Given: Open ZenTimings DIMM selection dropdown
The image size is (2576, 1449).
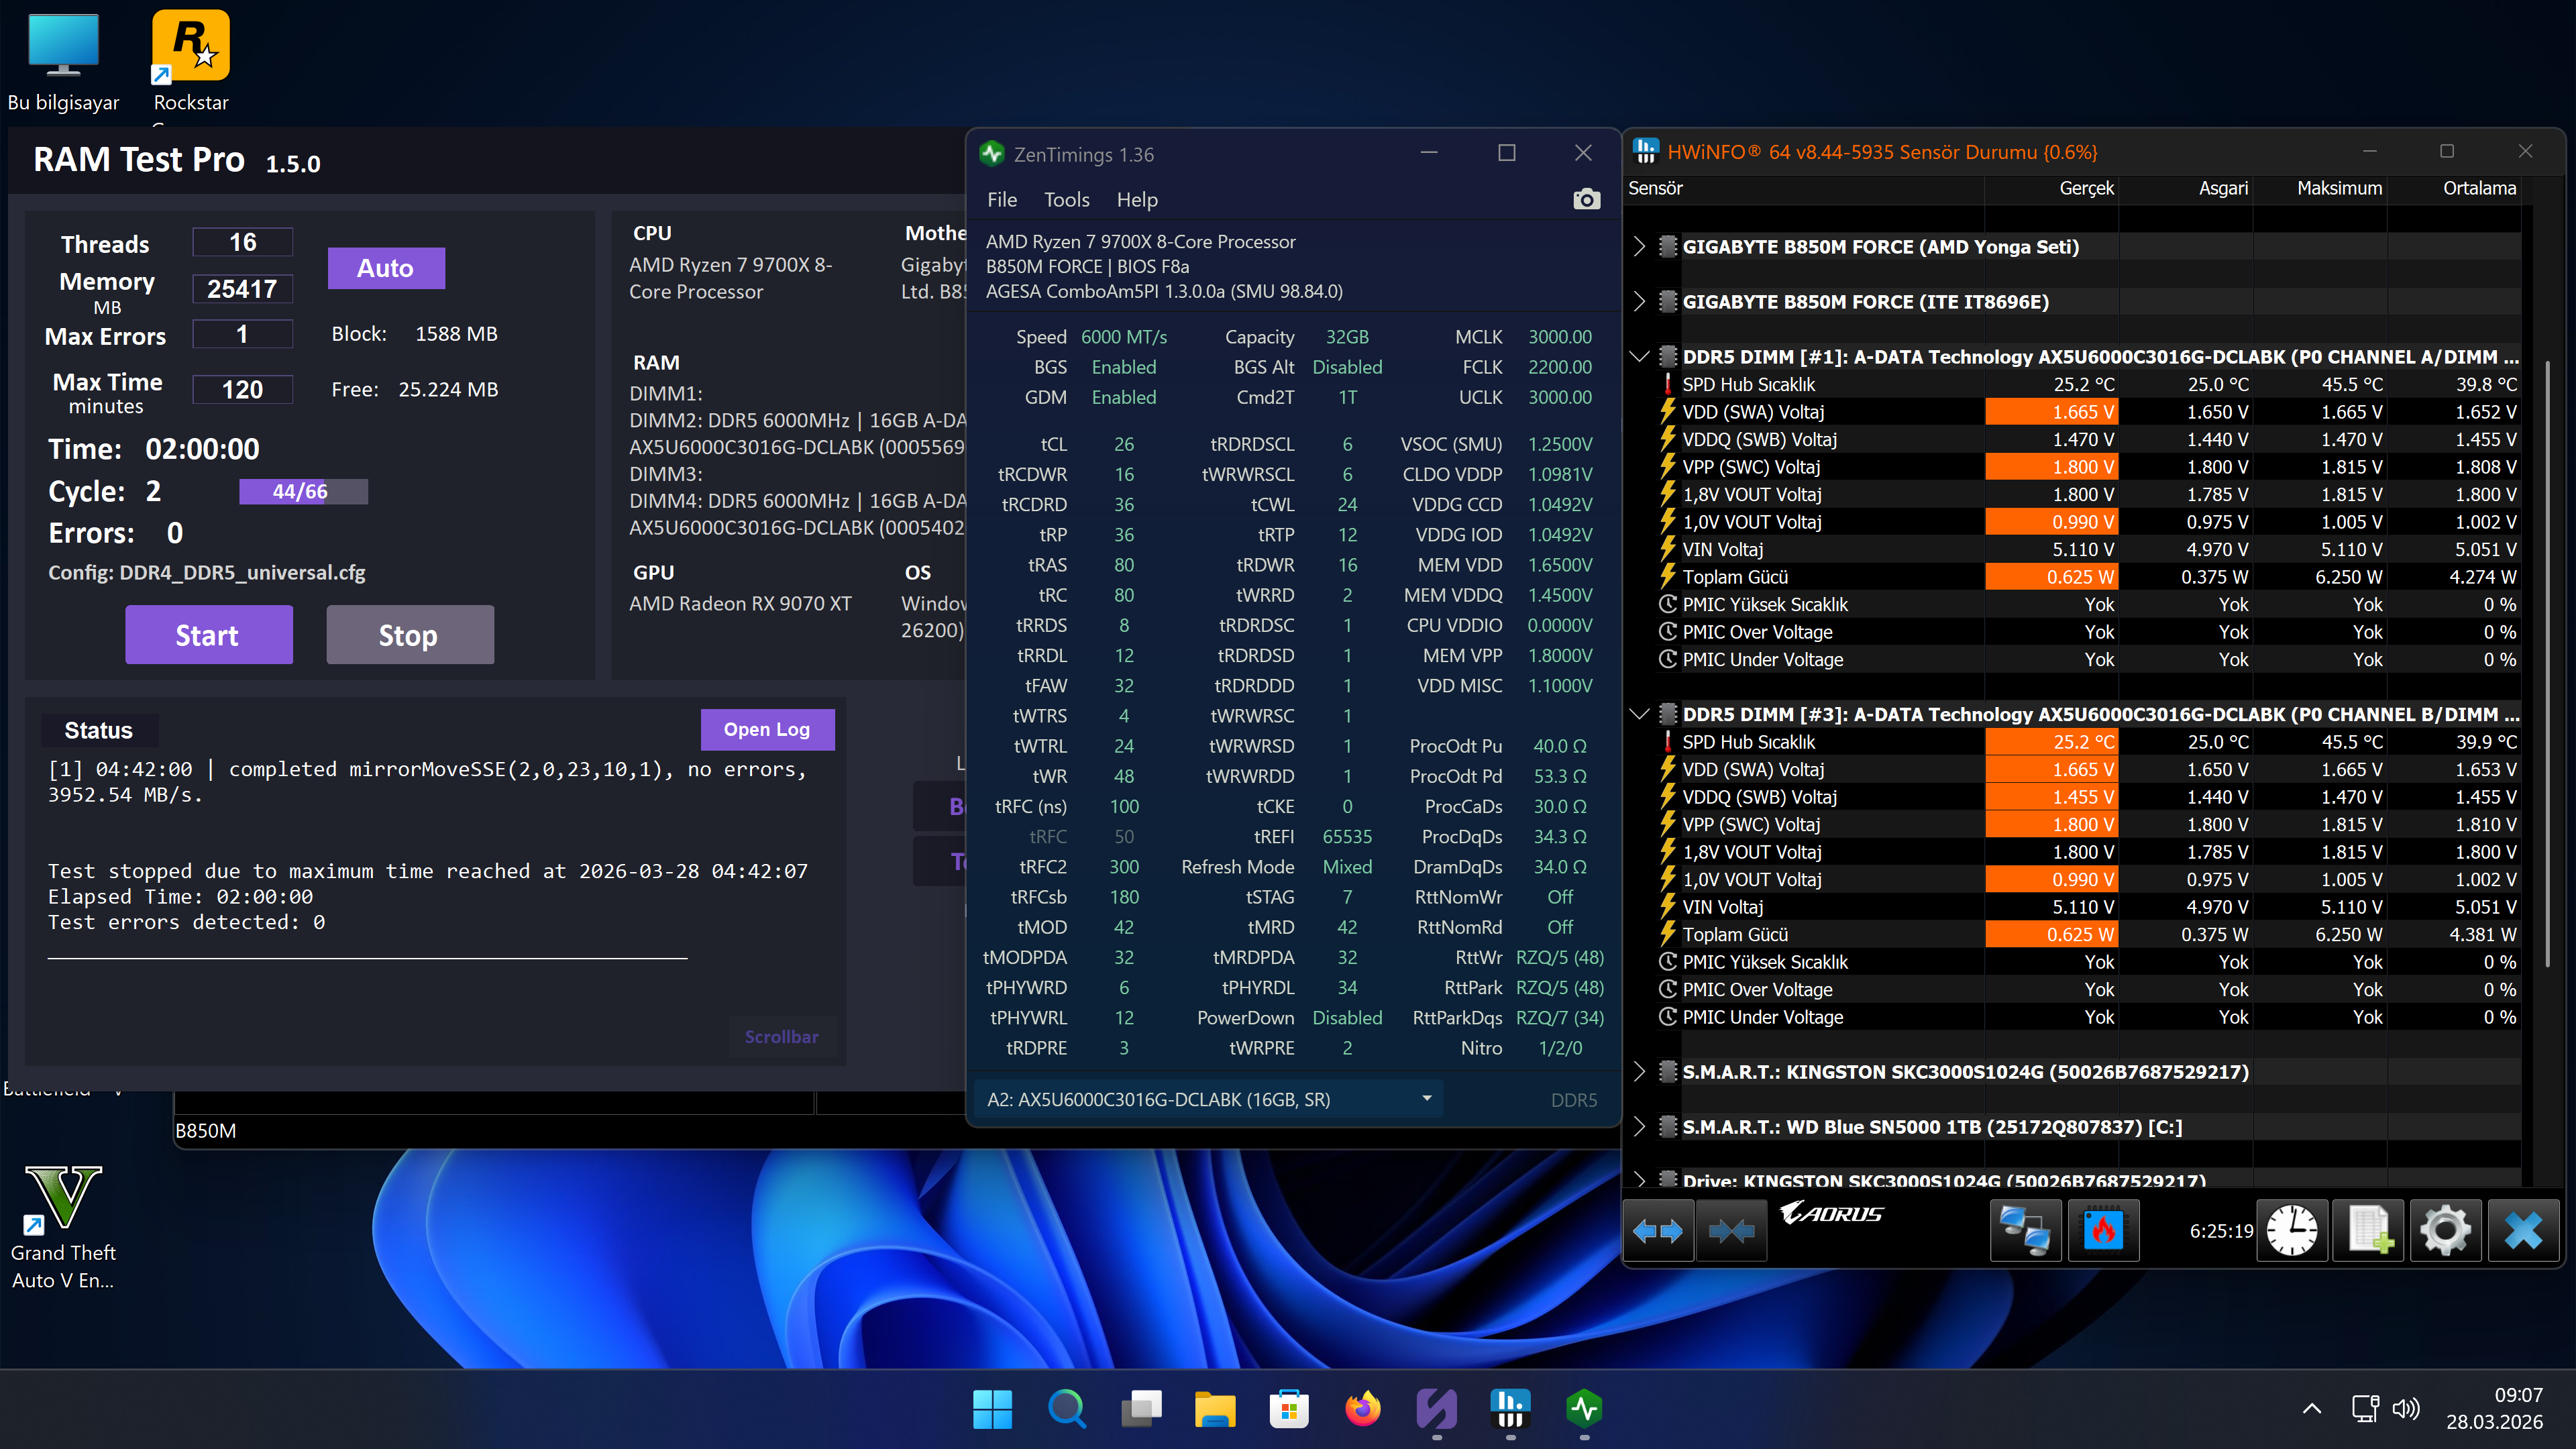Looking at the screenshot, I should 1209,1099.
